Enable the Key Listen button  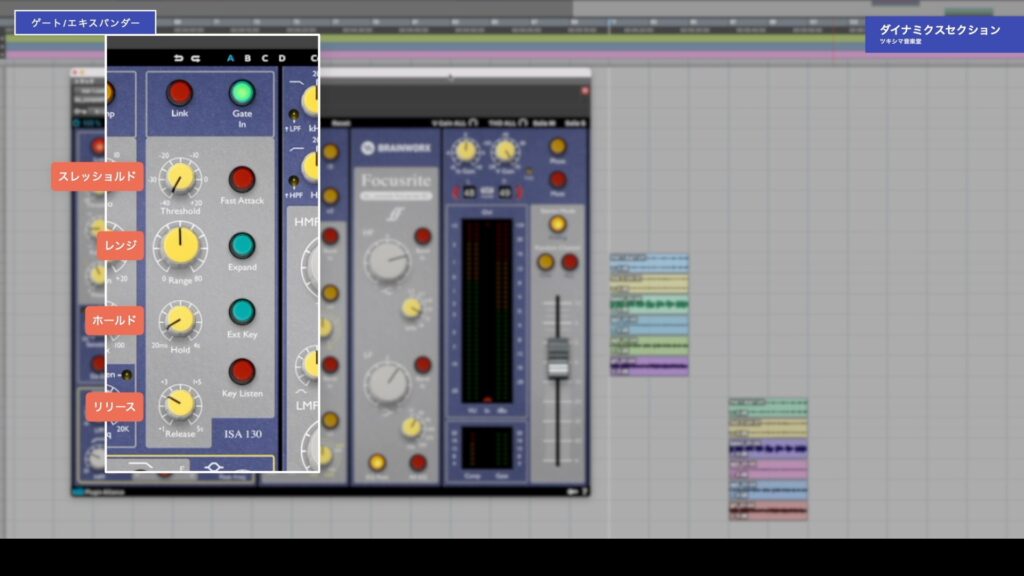(242, 372)
